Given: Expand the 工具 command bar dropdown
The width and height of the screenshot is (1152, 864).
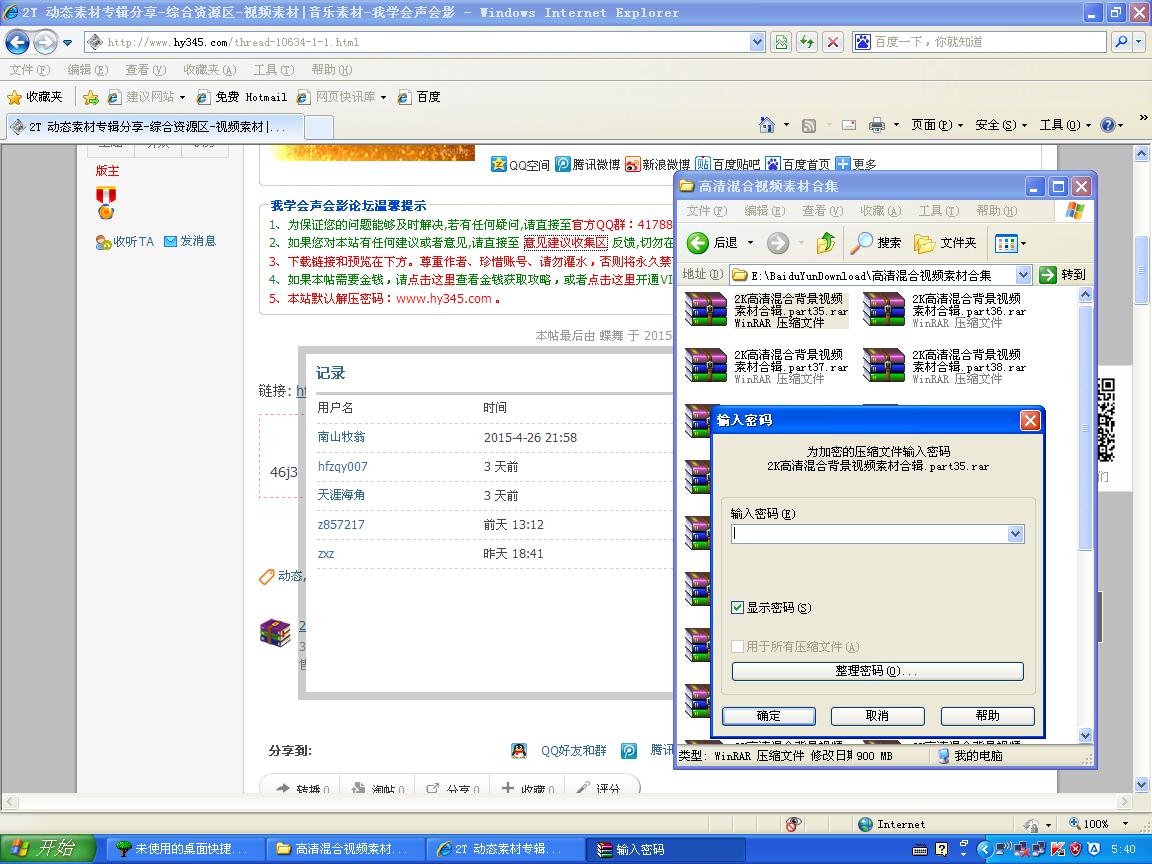Looking at the screenshot, I should click(x=1065, y=125).
